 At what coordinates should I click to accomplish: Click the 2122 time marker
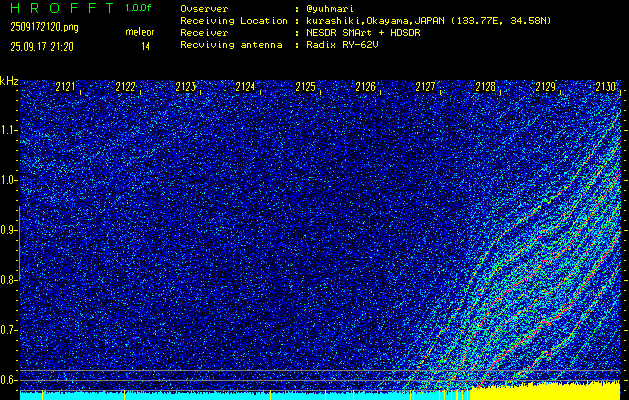(x=126, y=87)
